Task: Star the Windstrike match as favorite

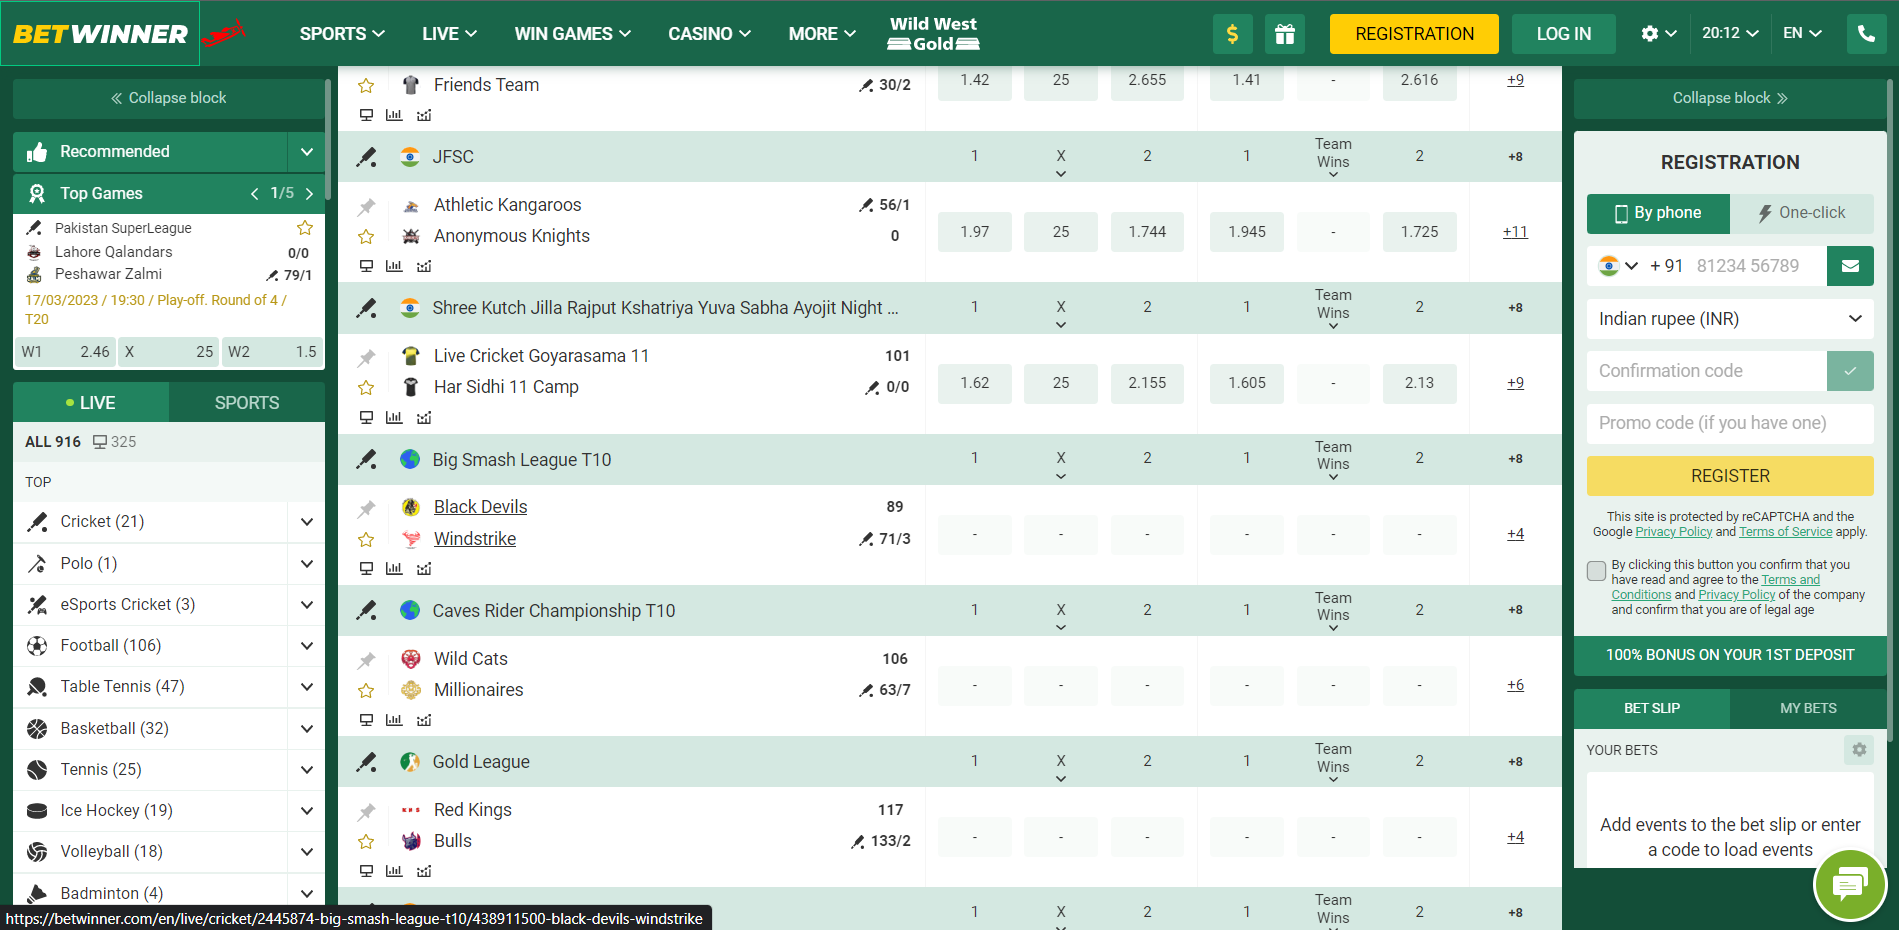Action: (367, 540)
